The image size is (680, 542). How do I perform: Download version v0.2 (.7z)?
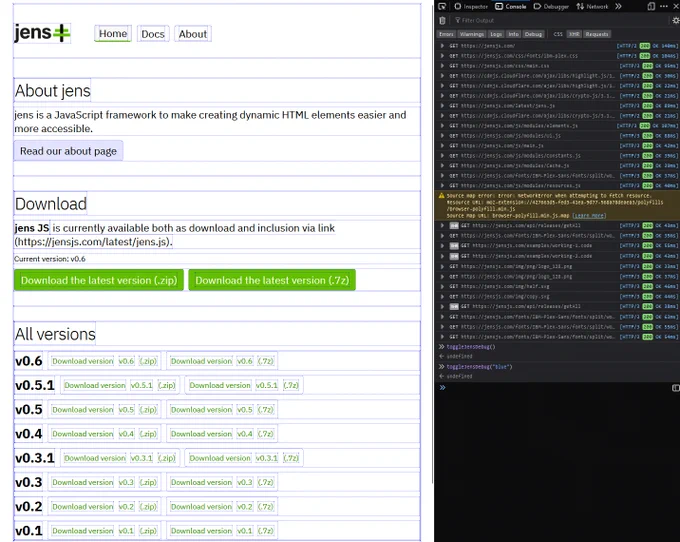pyautogui.click(x=222, y=506)
